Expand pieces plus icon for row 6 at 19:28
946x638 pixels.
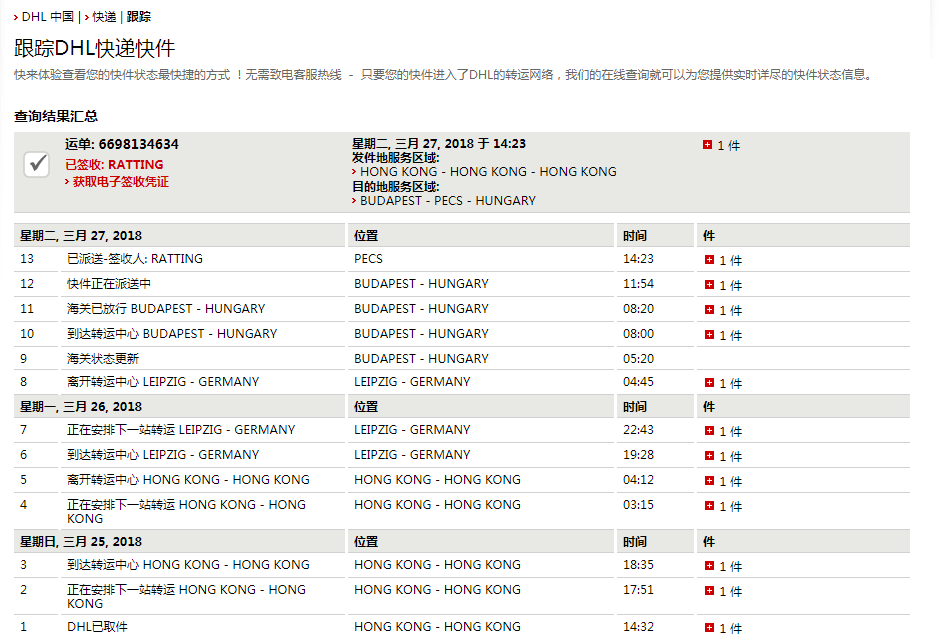(x=710, y=456)
